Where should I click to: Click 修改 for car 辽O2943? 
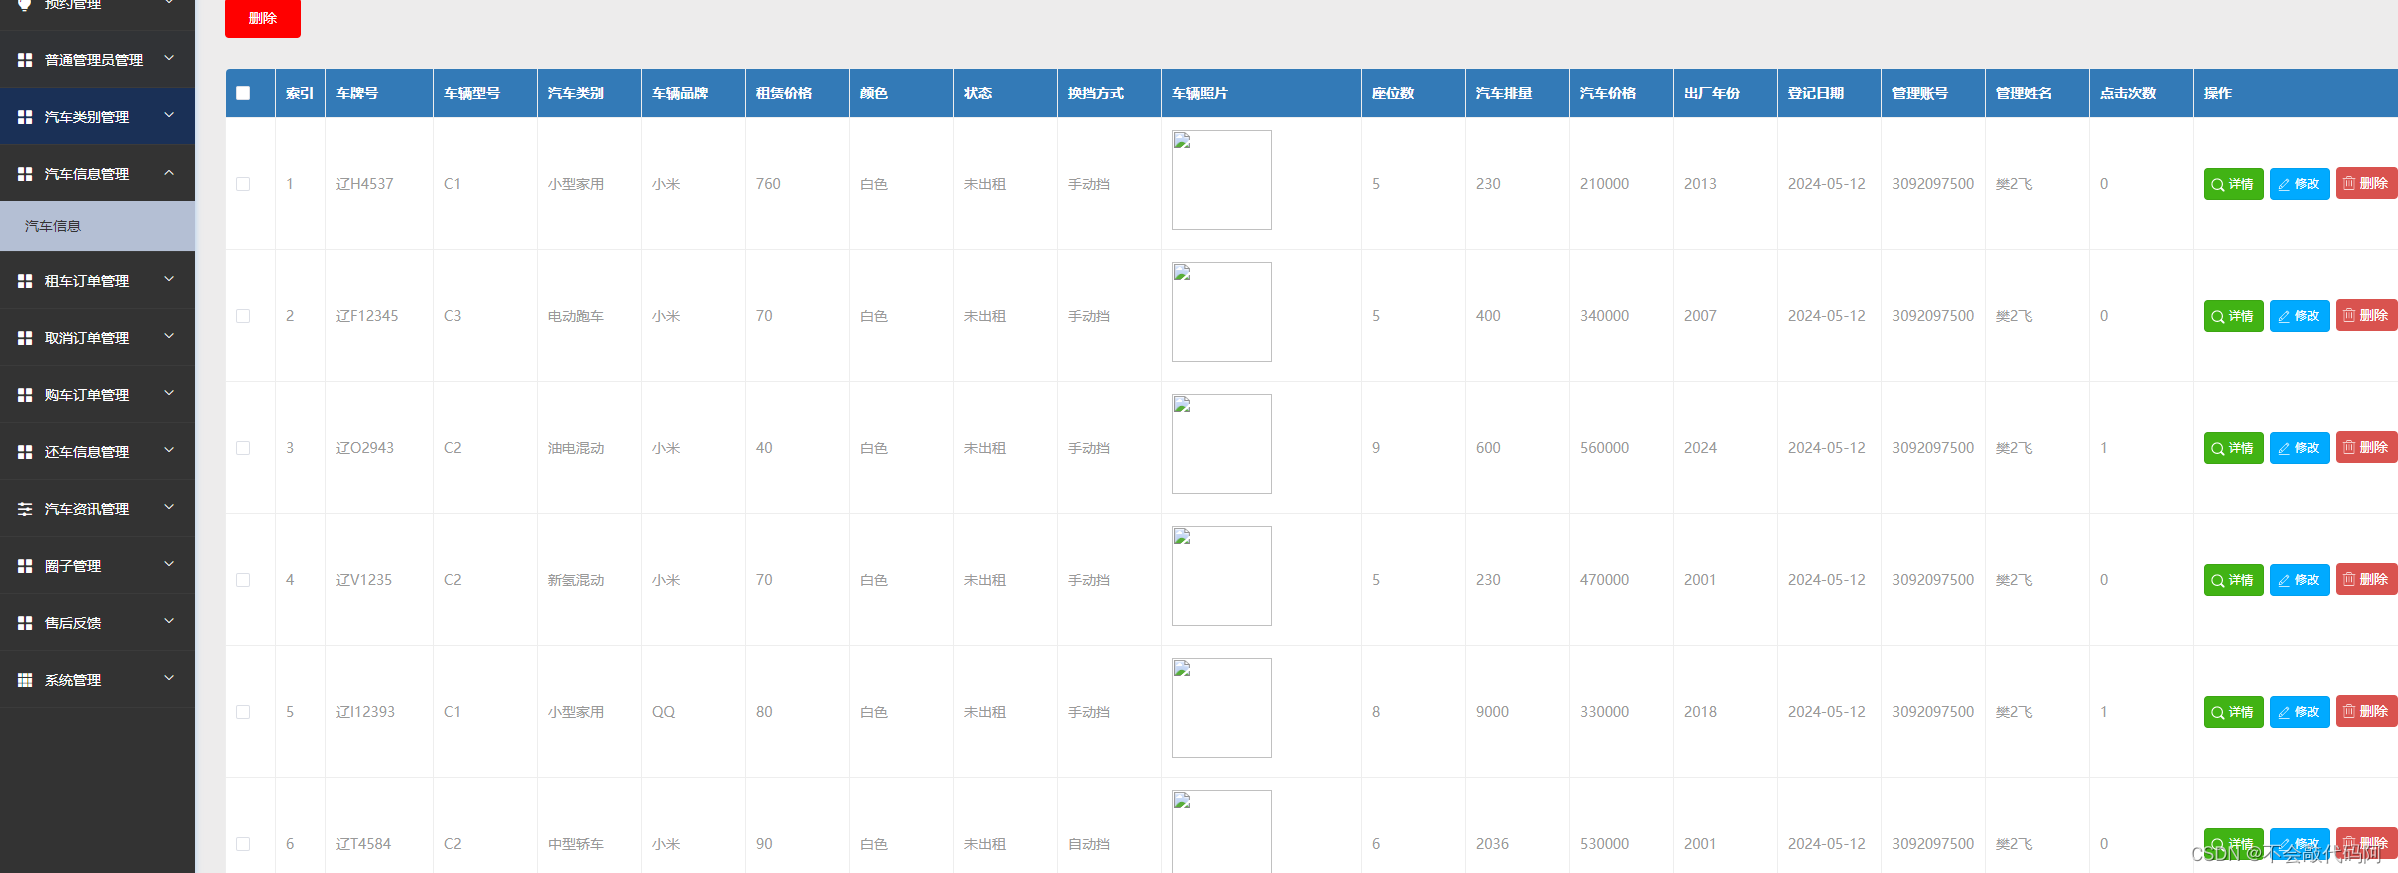pyautogui.click(x=2299, y=448)
